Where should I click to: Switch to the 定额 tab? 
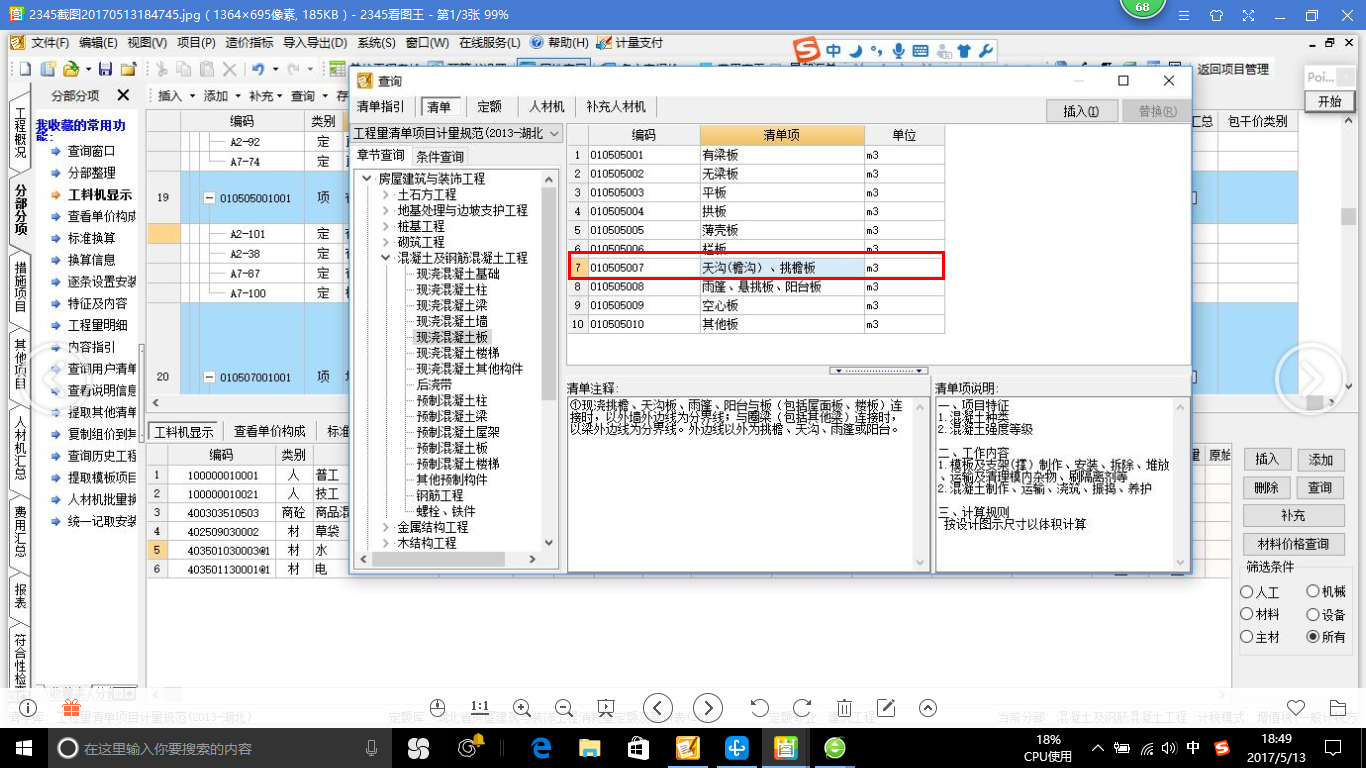click(489, 107)
